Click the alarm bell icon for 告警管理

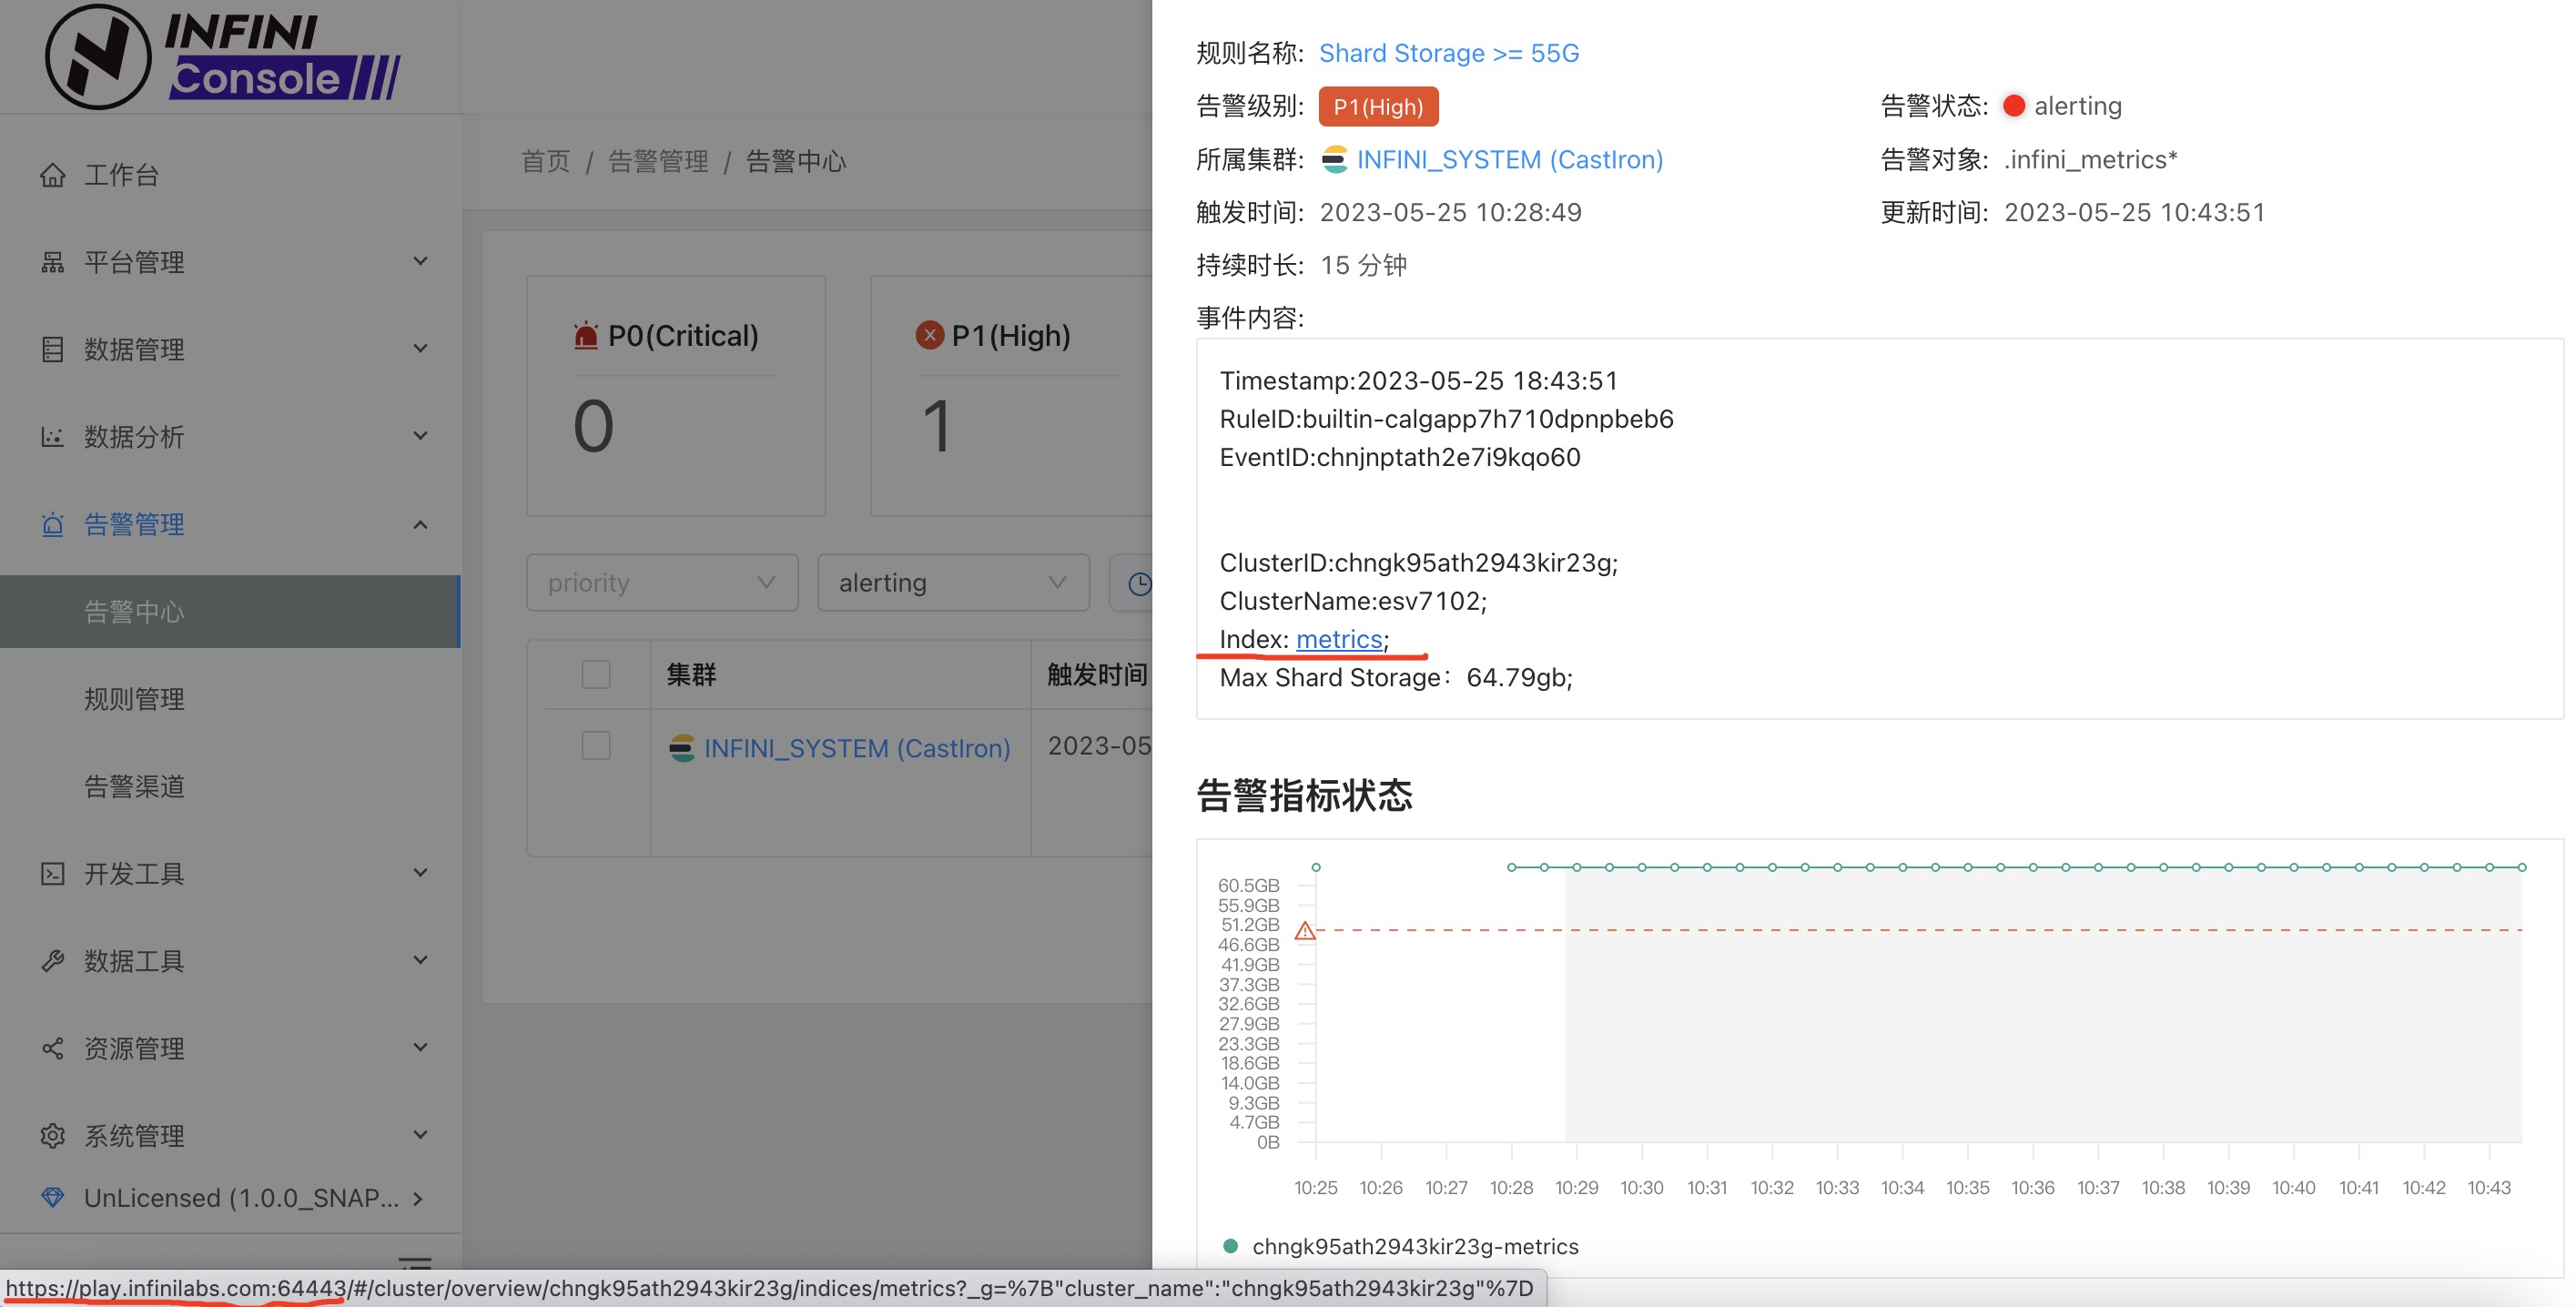[x=52, y=524]
